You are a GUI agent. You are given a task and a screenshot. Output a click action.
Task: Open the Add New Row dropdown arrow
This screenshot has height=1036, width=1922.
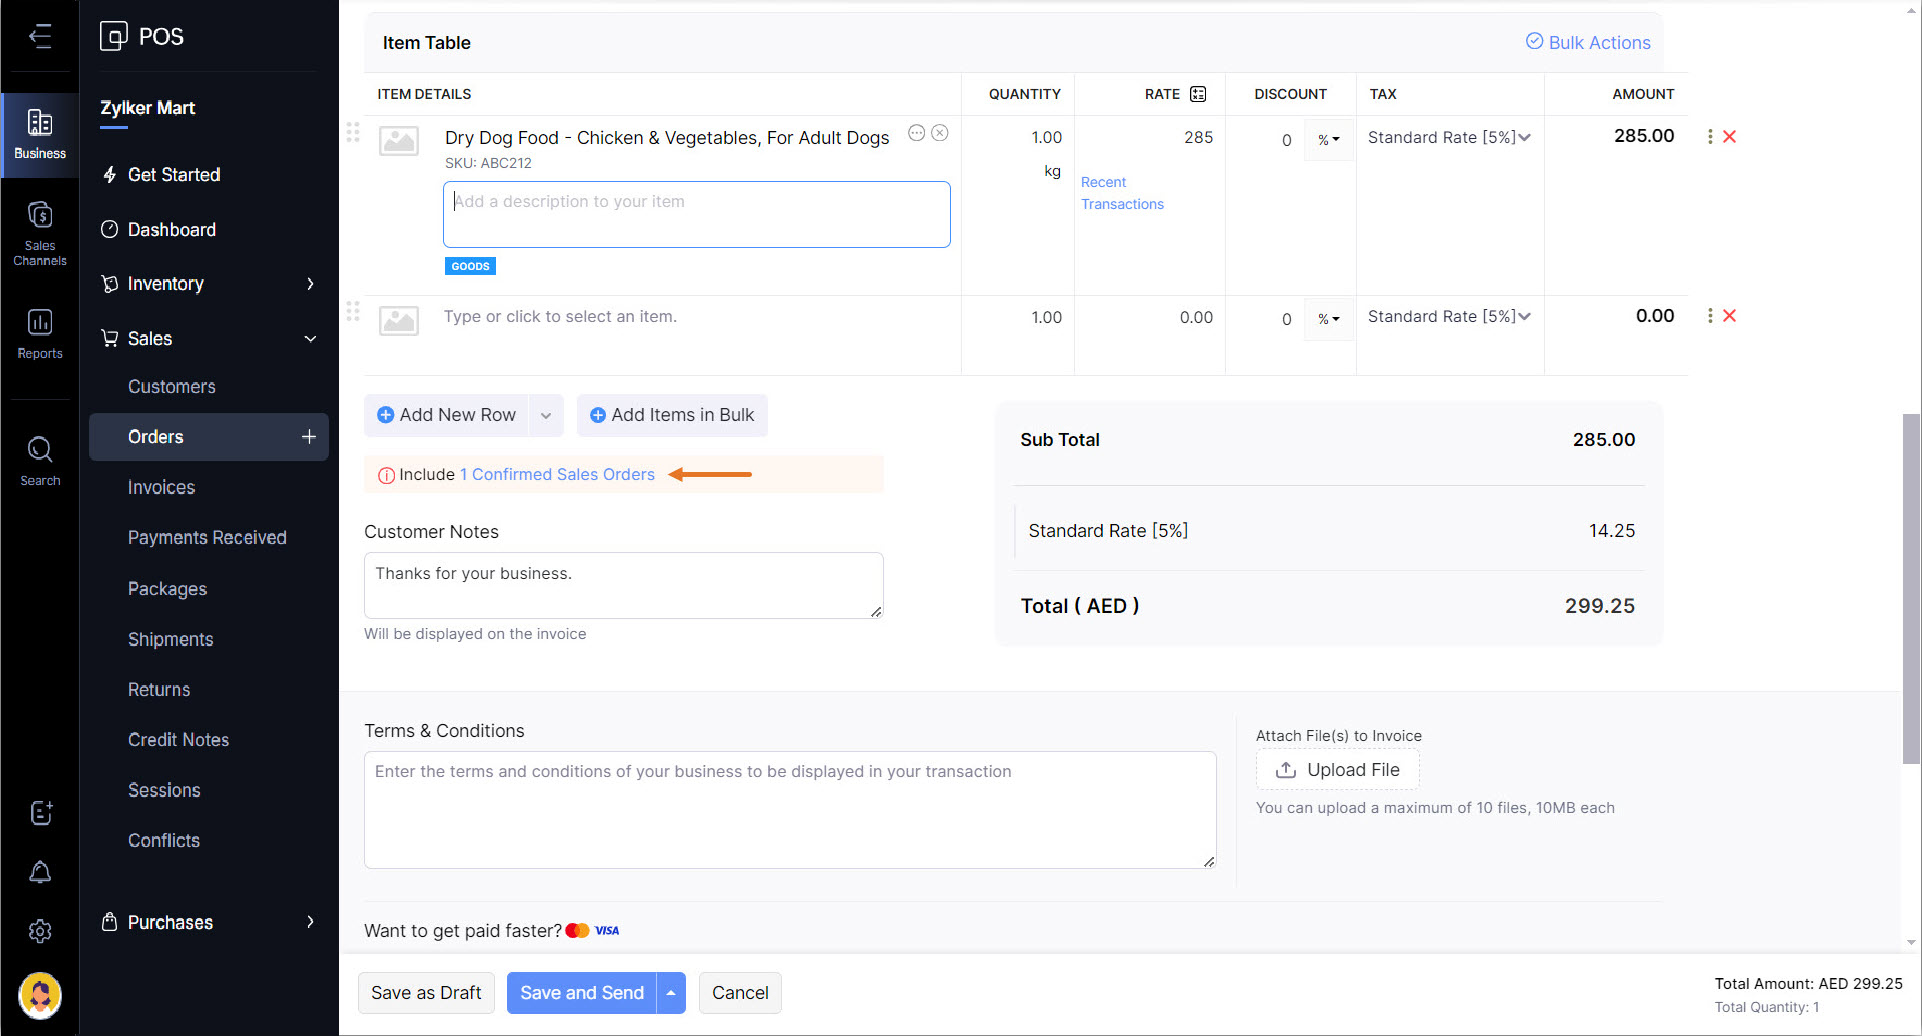pyautogui.click(x=546, y=416)
